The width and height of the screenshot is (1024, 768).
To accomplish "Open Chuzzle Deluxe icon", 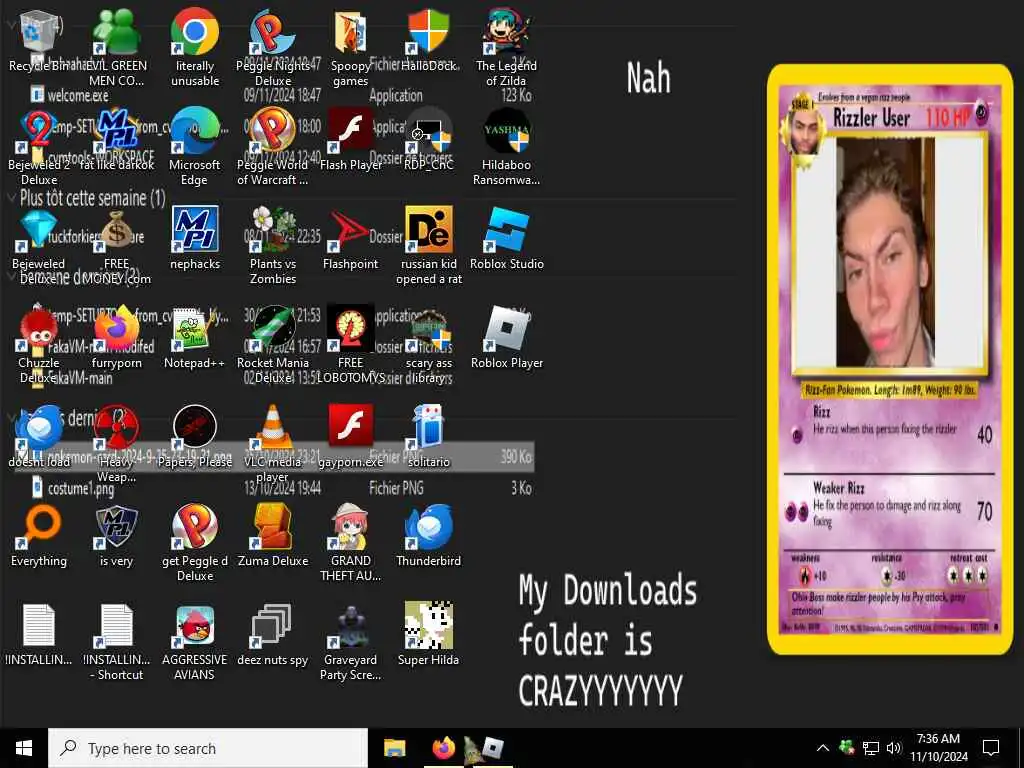I will coord(39,330).
